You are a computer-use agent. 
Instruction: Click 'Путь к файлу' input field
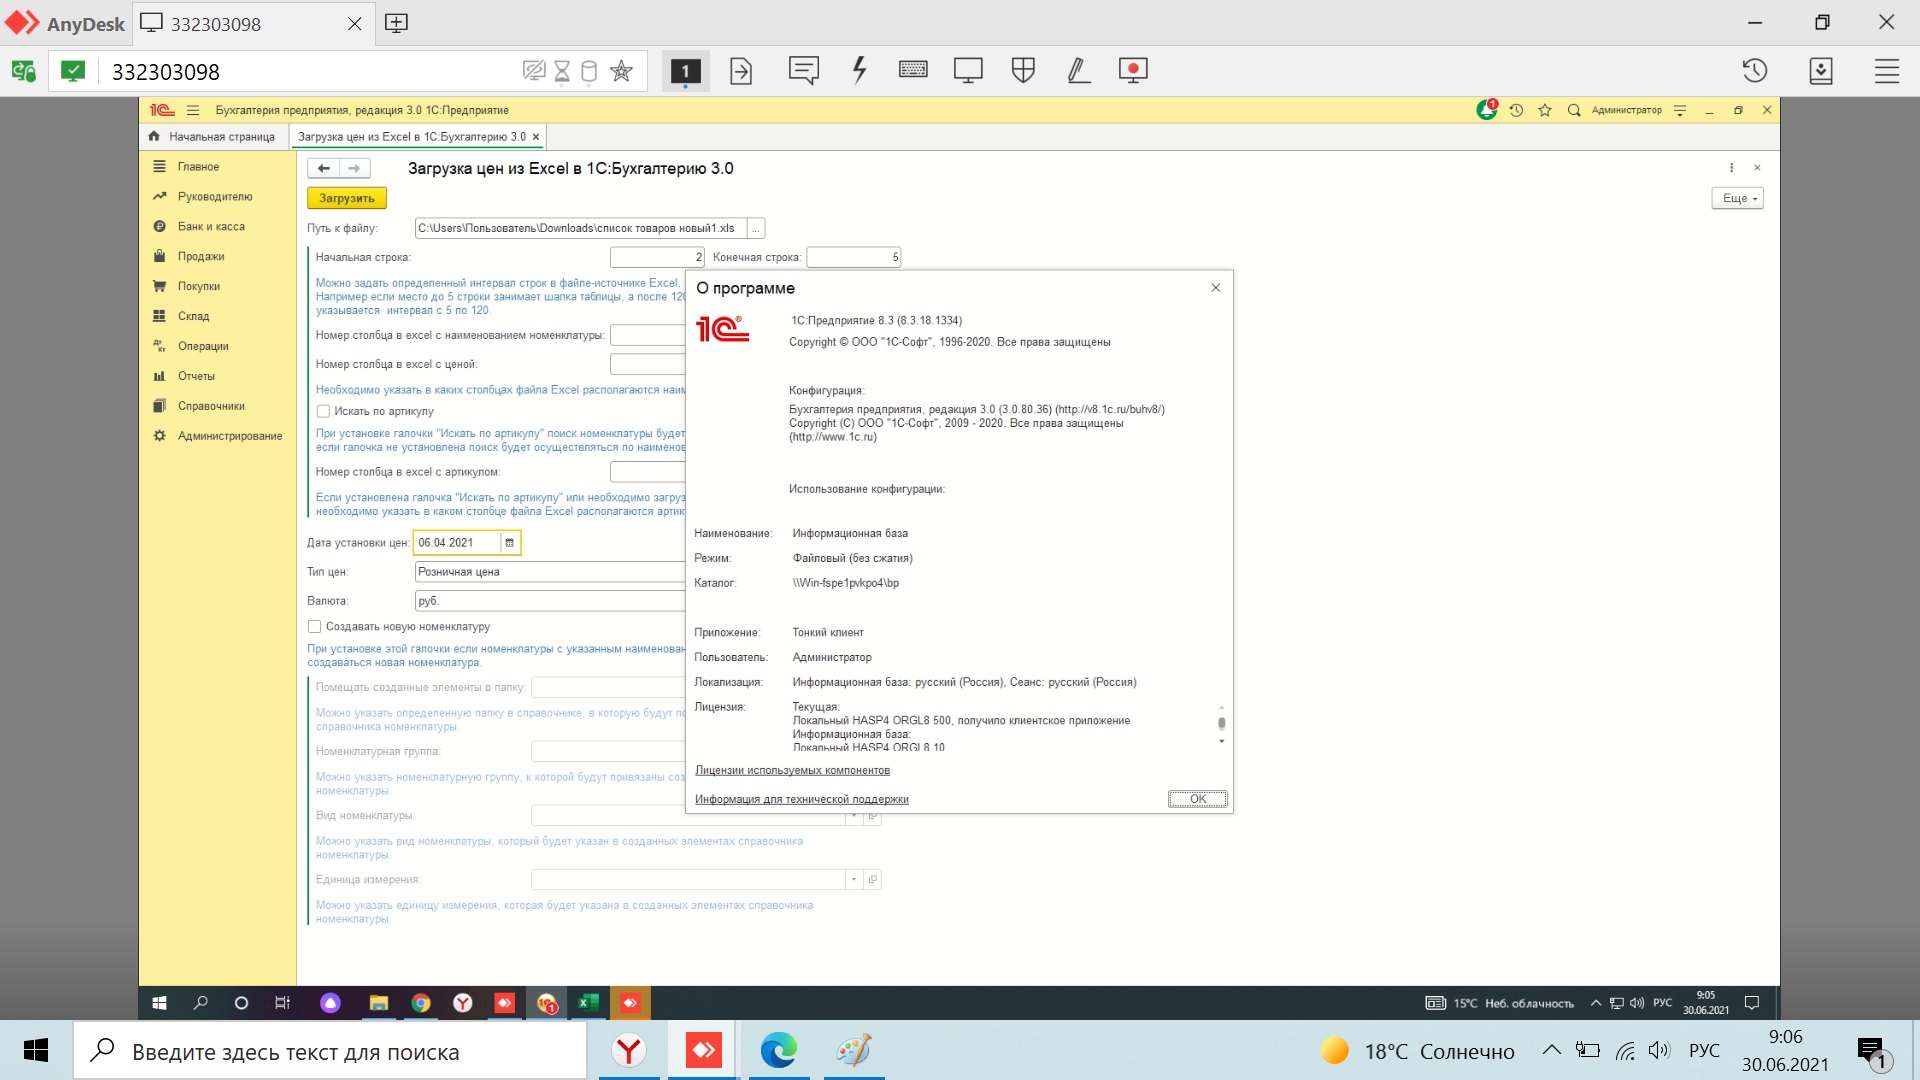pos(581,229)
